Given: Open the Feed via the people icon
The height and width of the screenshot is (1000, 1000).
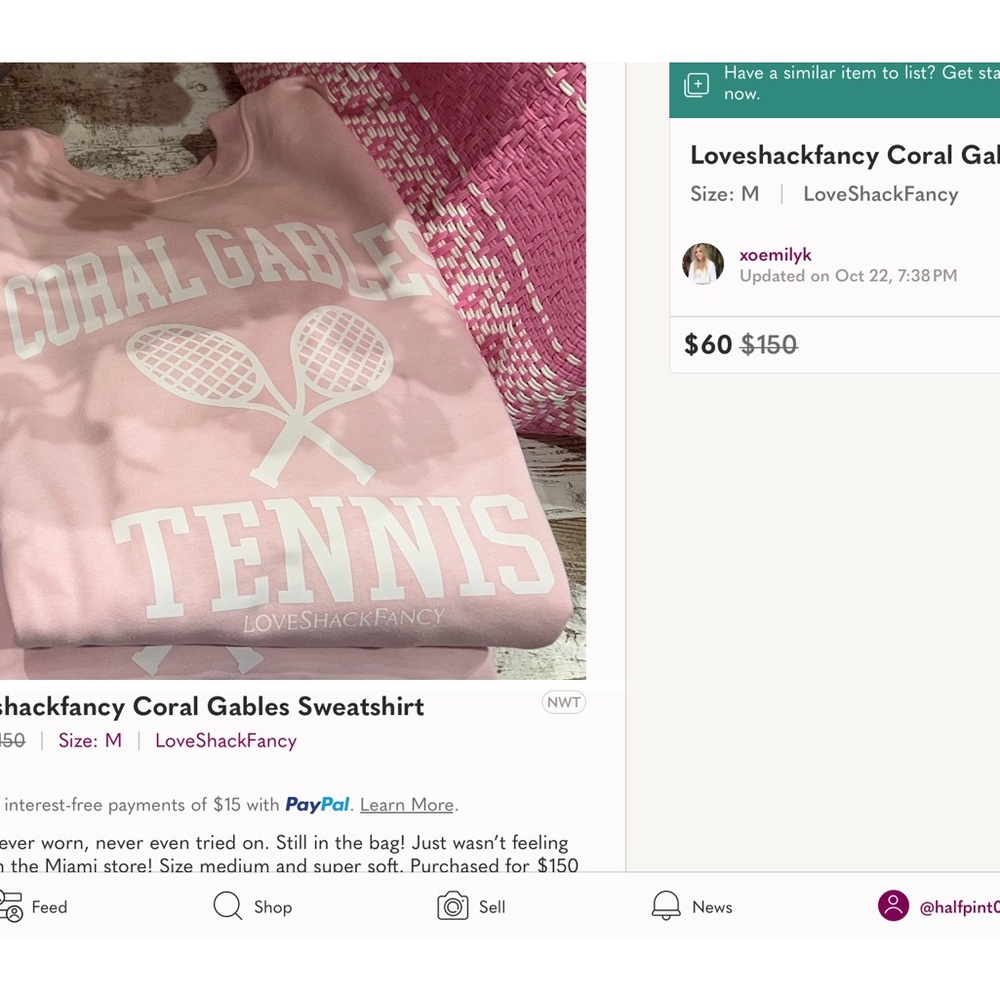Looking at the screenshot, I should (13, 906).
